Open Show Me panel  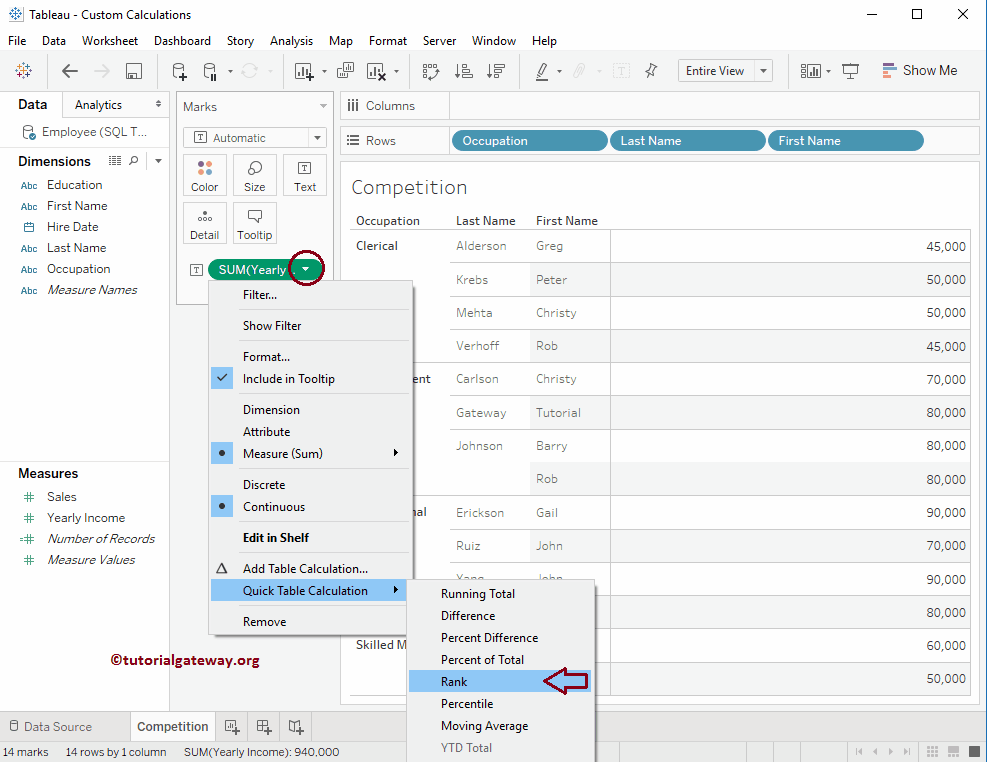coord(919,70)
